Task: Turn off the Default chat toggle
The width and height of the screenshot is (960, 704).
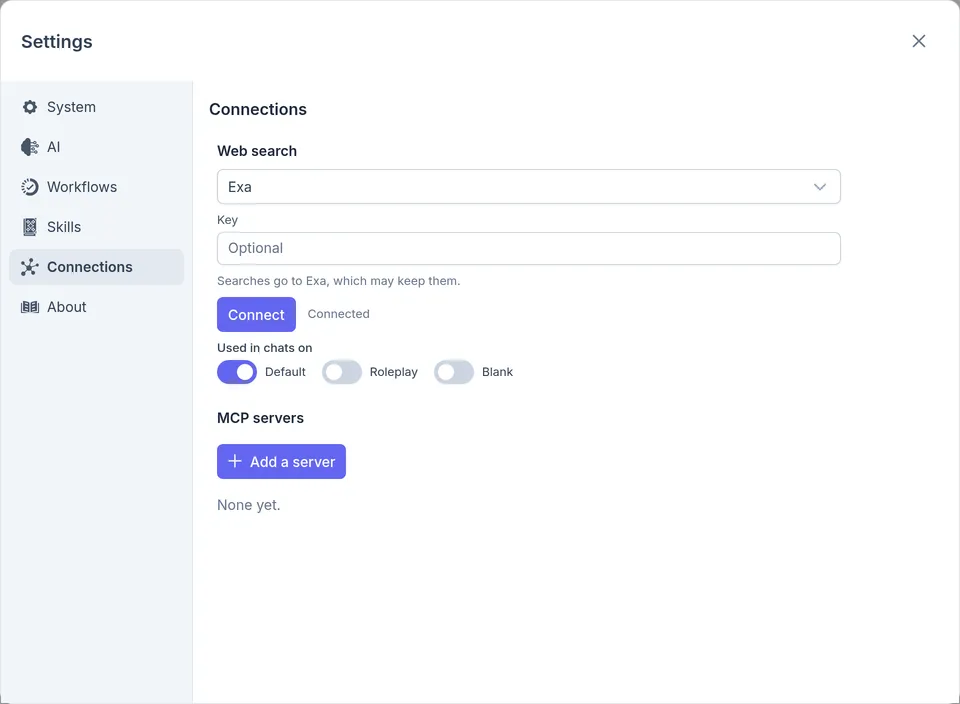Action: [237, 372]
